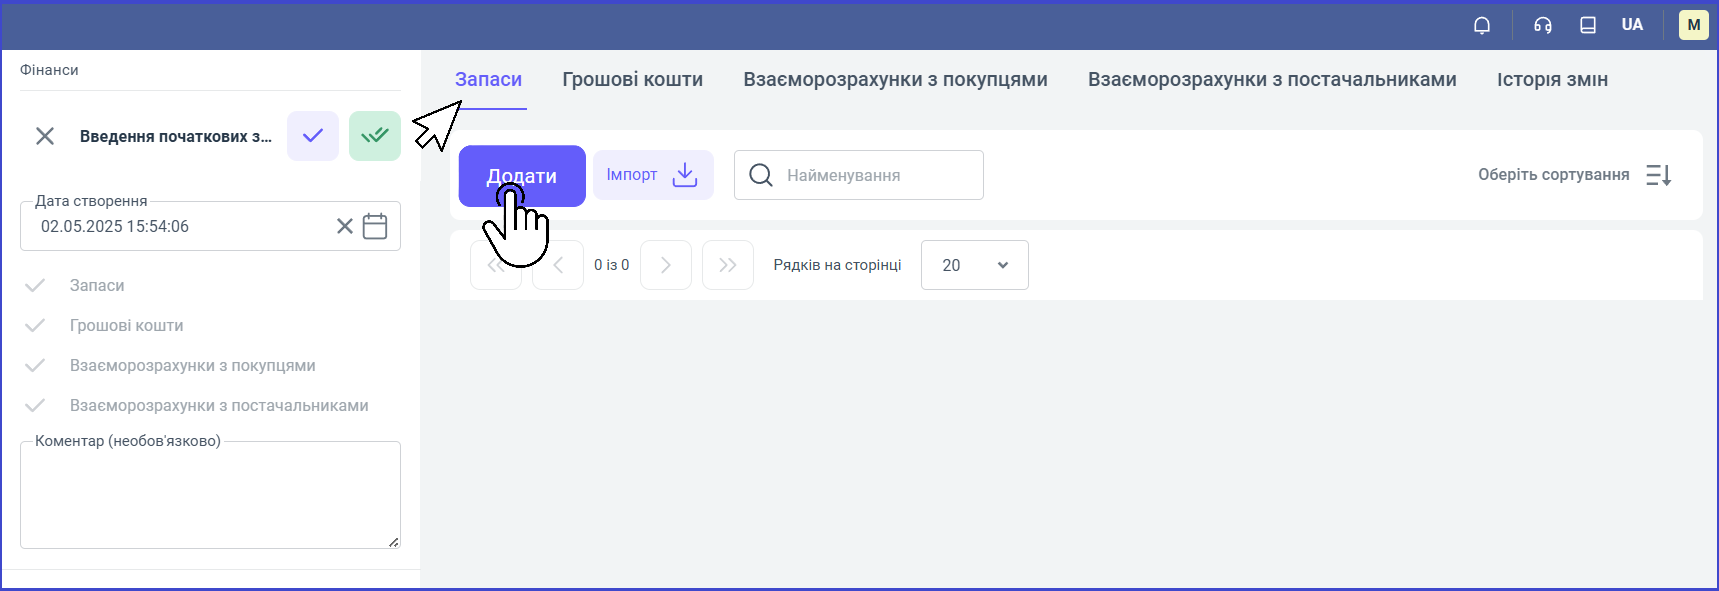
Task: Open the Оберіть сортування sorting selector
Action: tap(1574, 175)
